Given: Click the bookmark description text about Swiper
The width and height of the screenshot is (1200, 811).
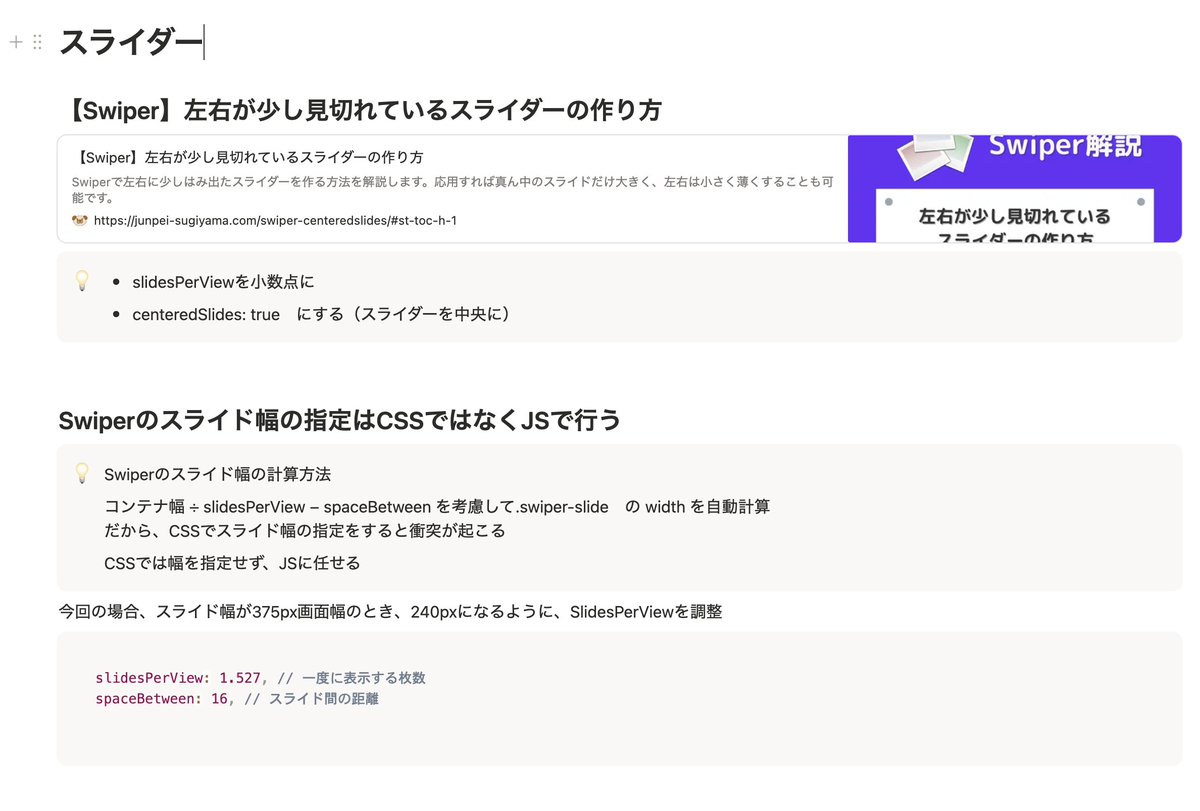Looking at the screenshot, I should click(452, 190).
